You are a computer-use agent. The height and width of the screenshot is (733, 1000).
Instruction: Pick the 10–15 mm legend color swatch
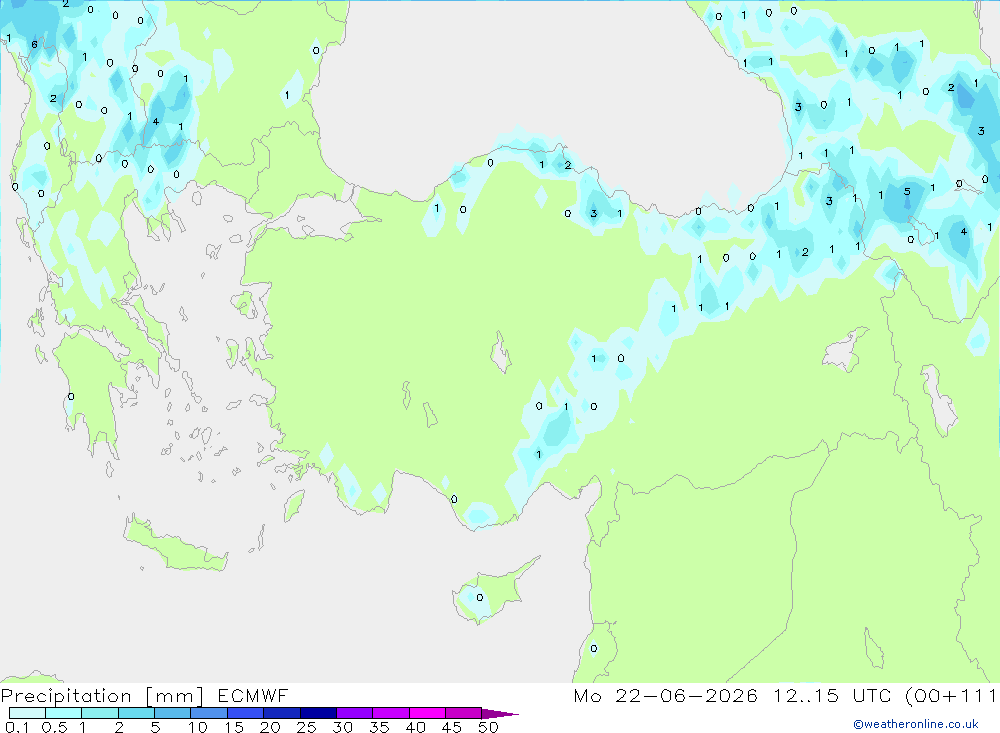209,713
